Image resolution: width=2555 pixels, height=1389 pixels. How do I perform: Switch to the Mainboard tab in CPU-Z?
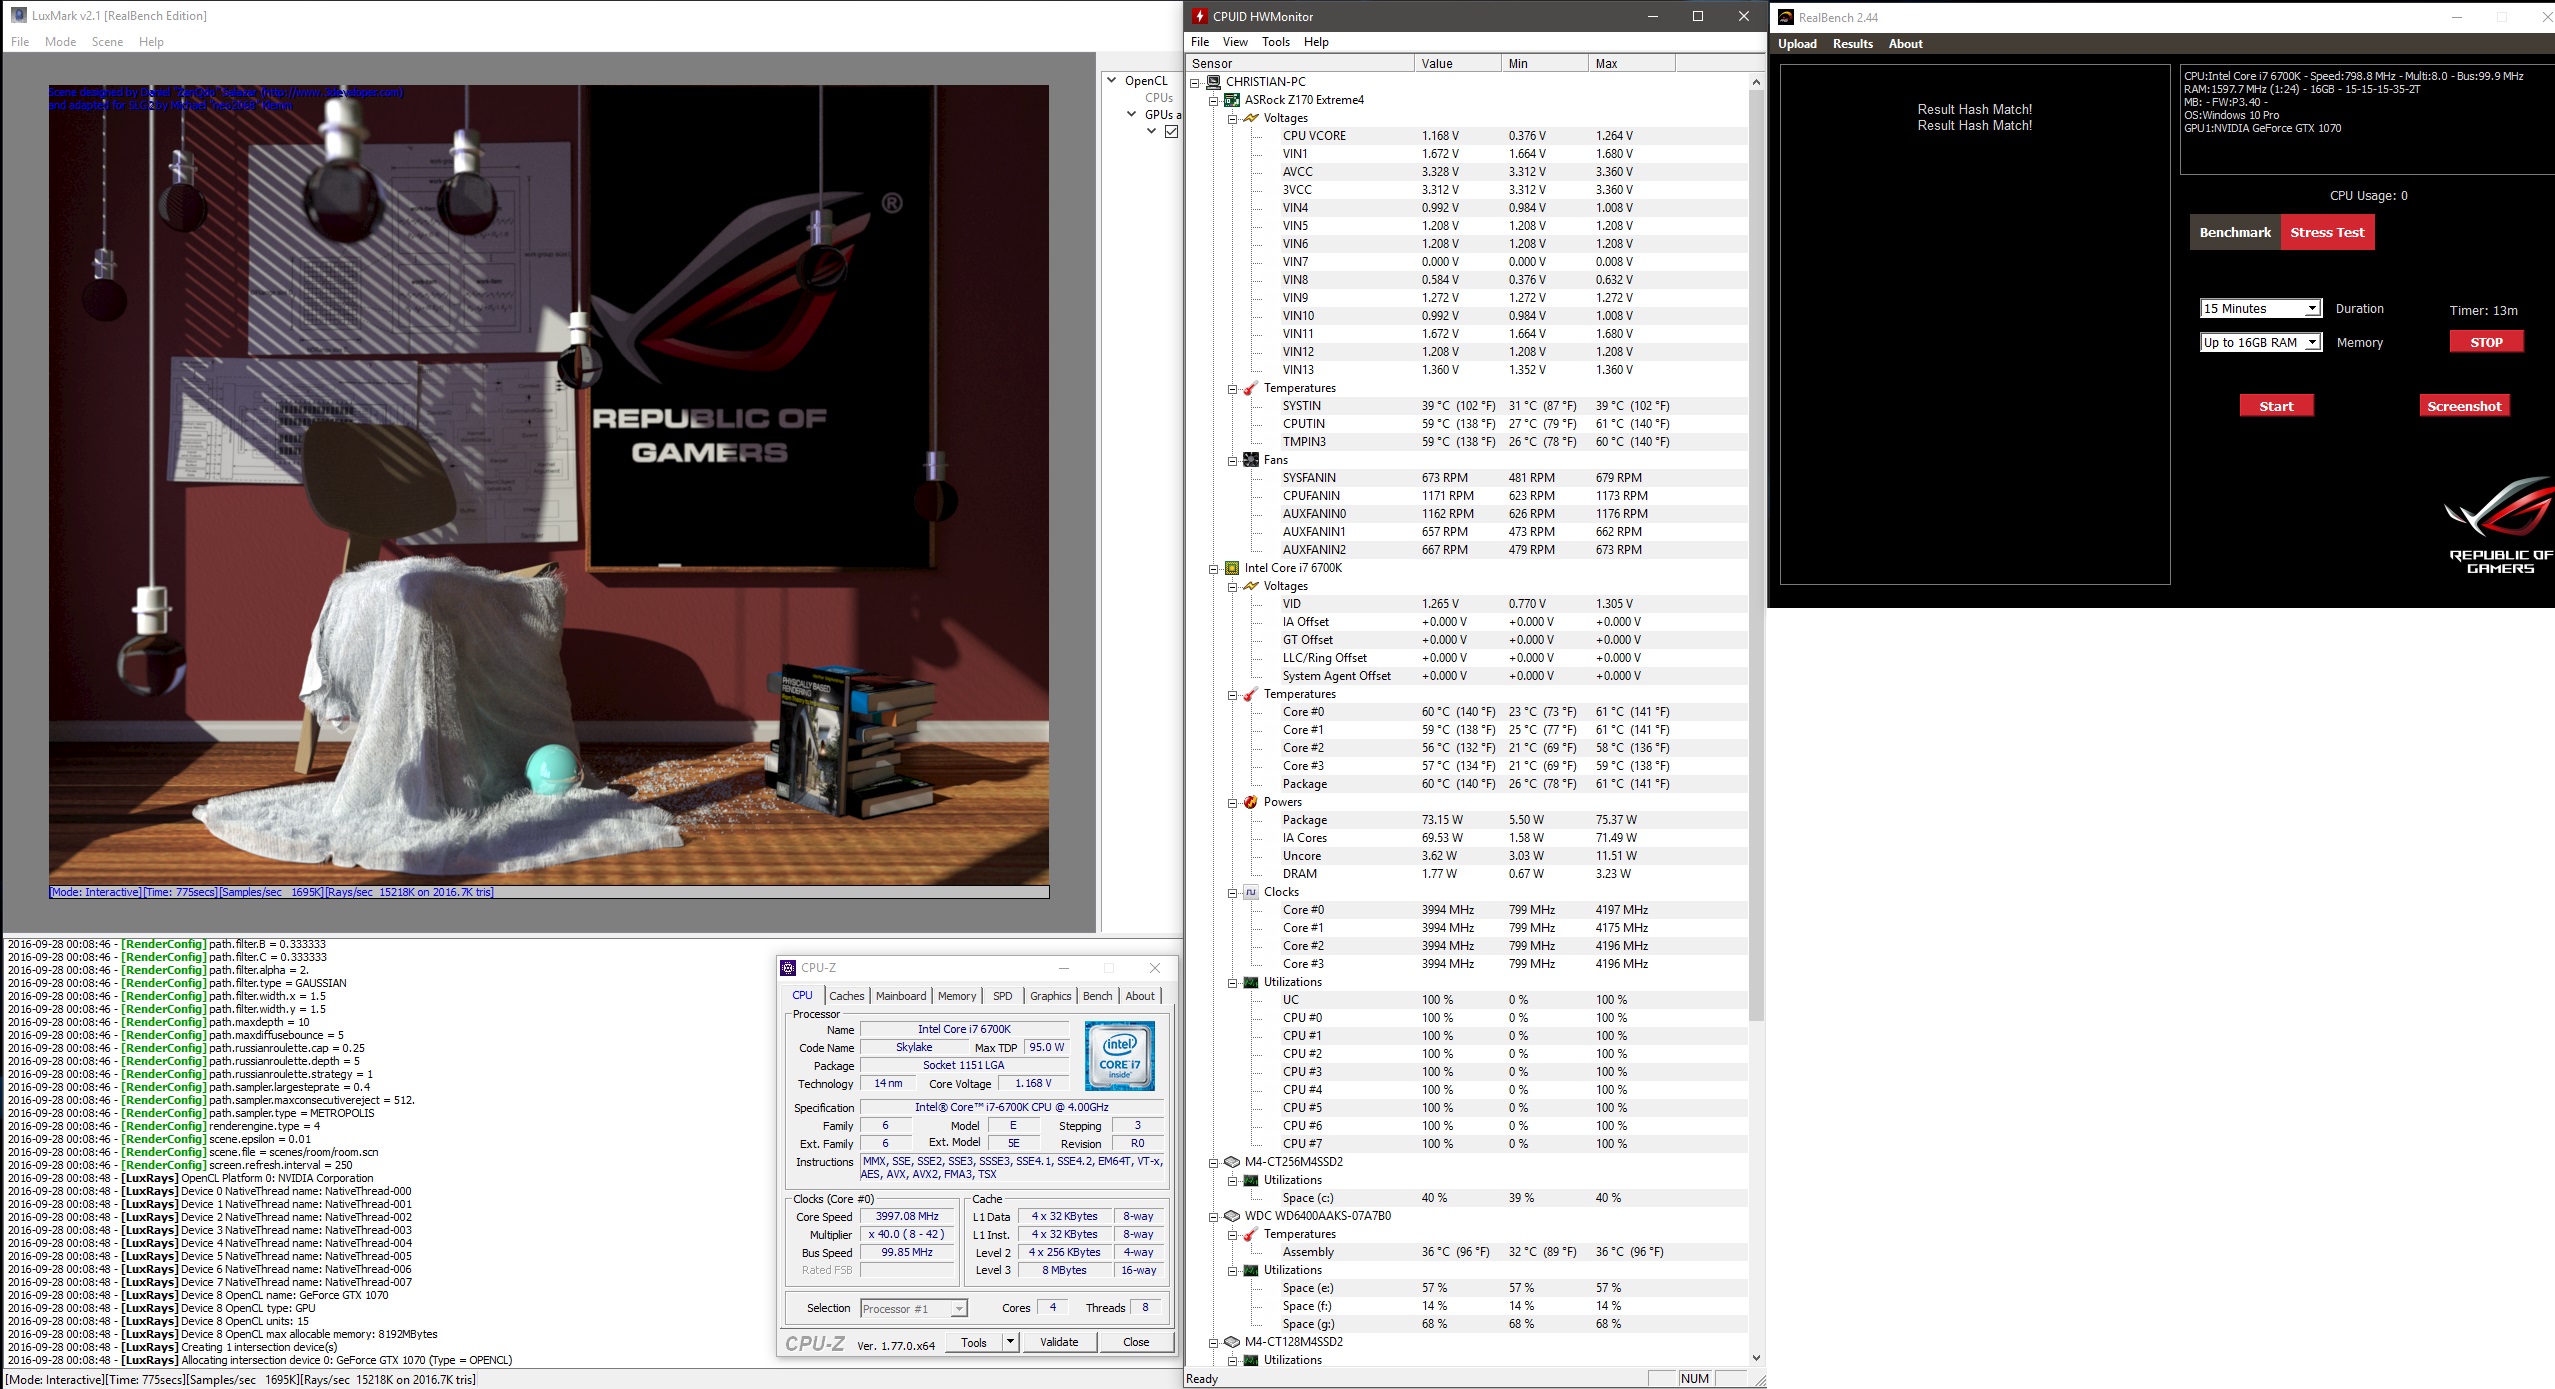[x=900, y=996]
